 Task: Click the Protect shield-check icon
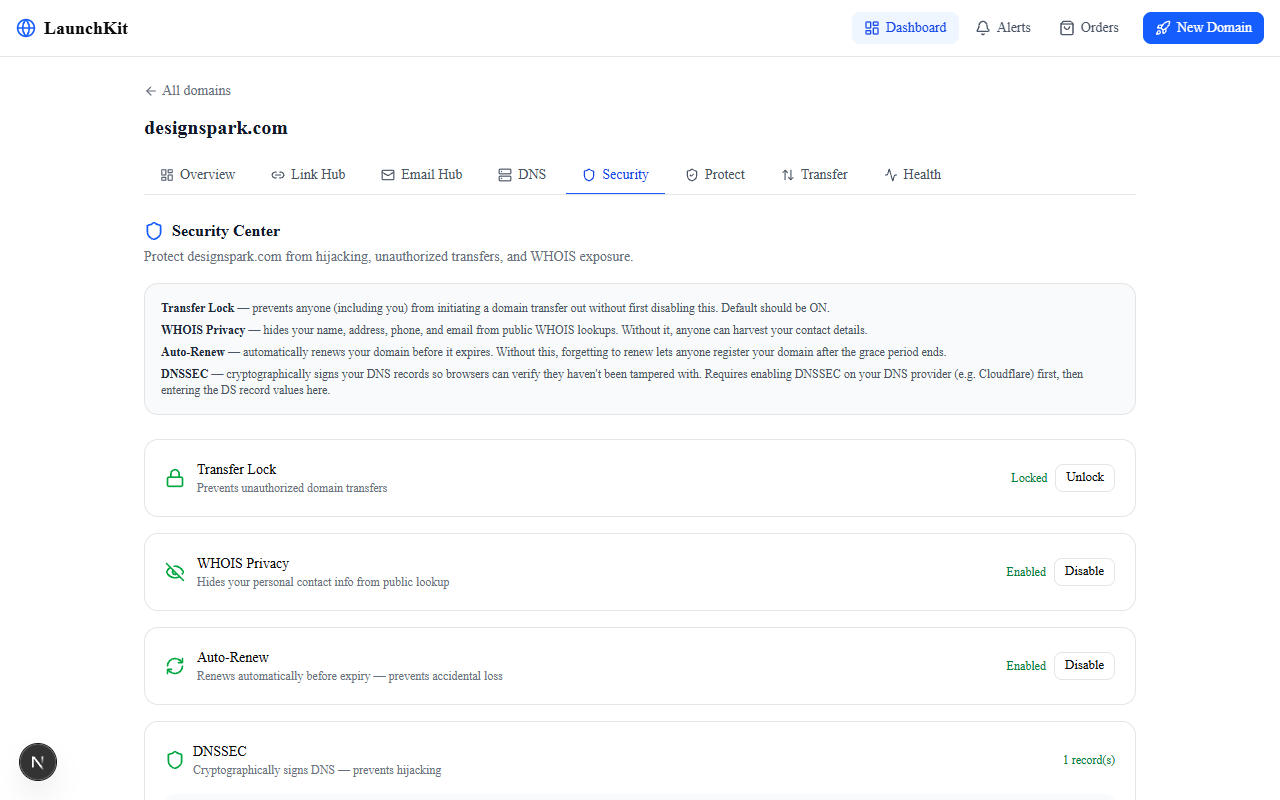pos(692,175)
